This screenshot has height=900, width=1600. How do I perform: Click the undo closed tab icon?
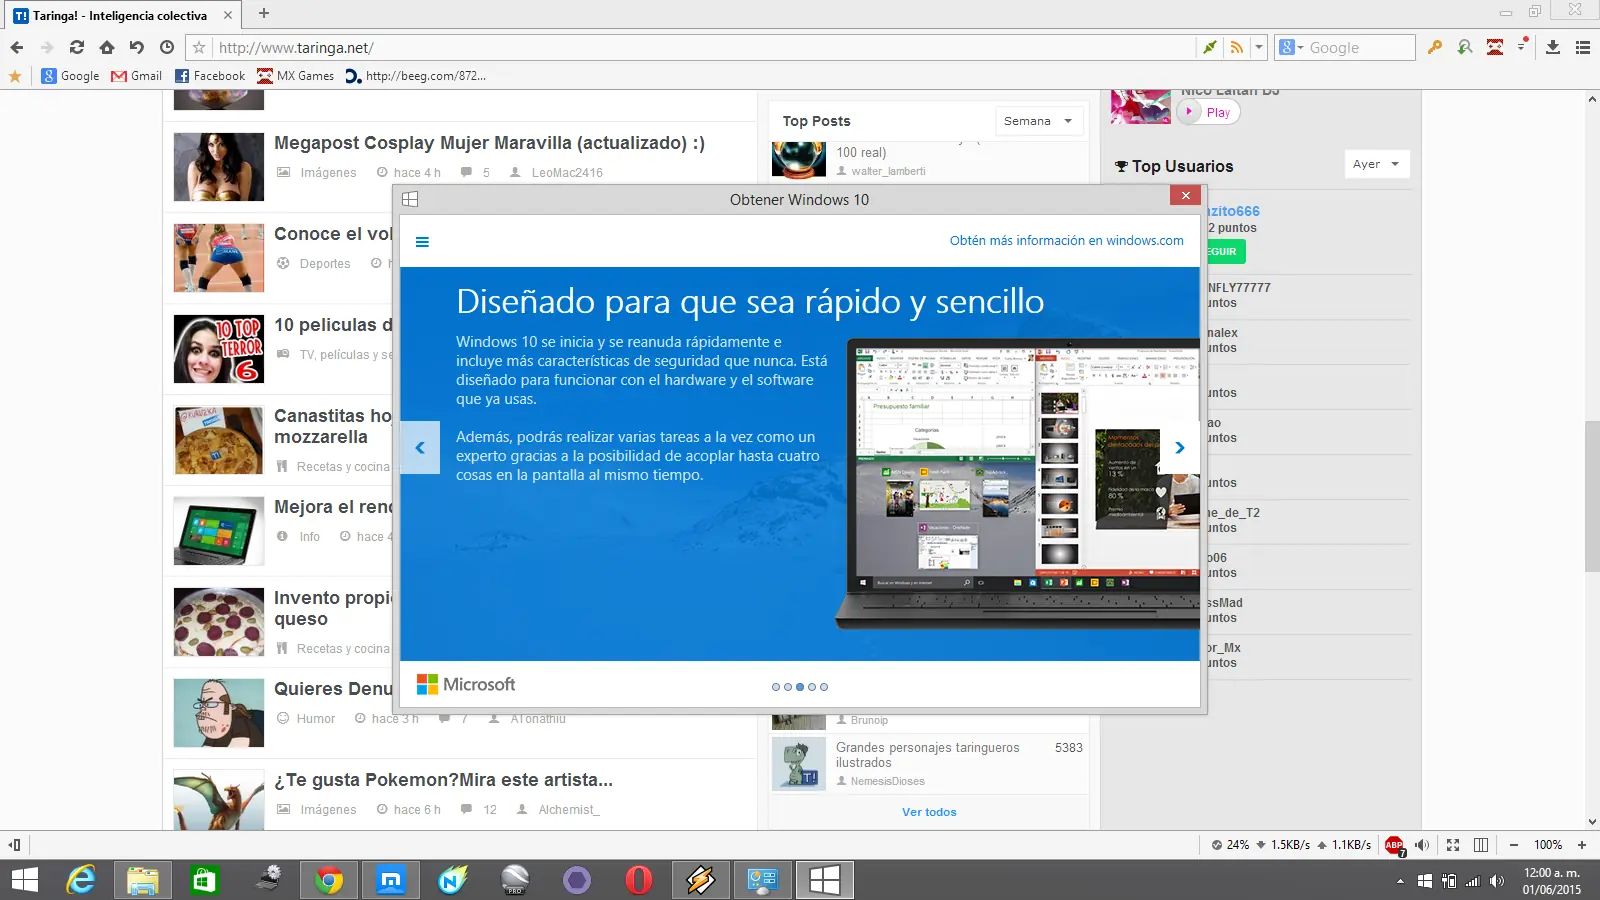point(137,47)
